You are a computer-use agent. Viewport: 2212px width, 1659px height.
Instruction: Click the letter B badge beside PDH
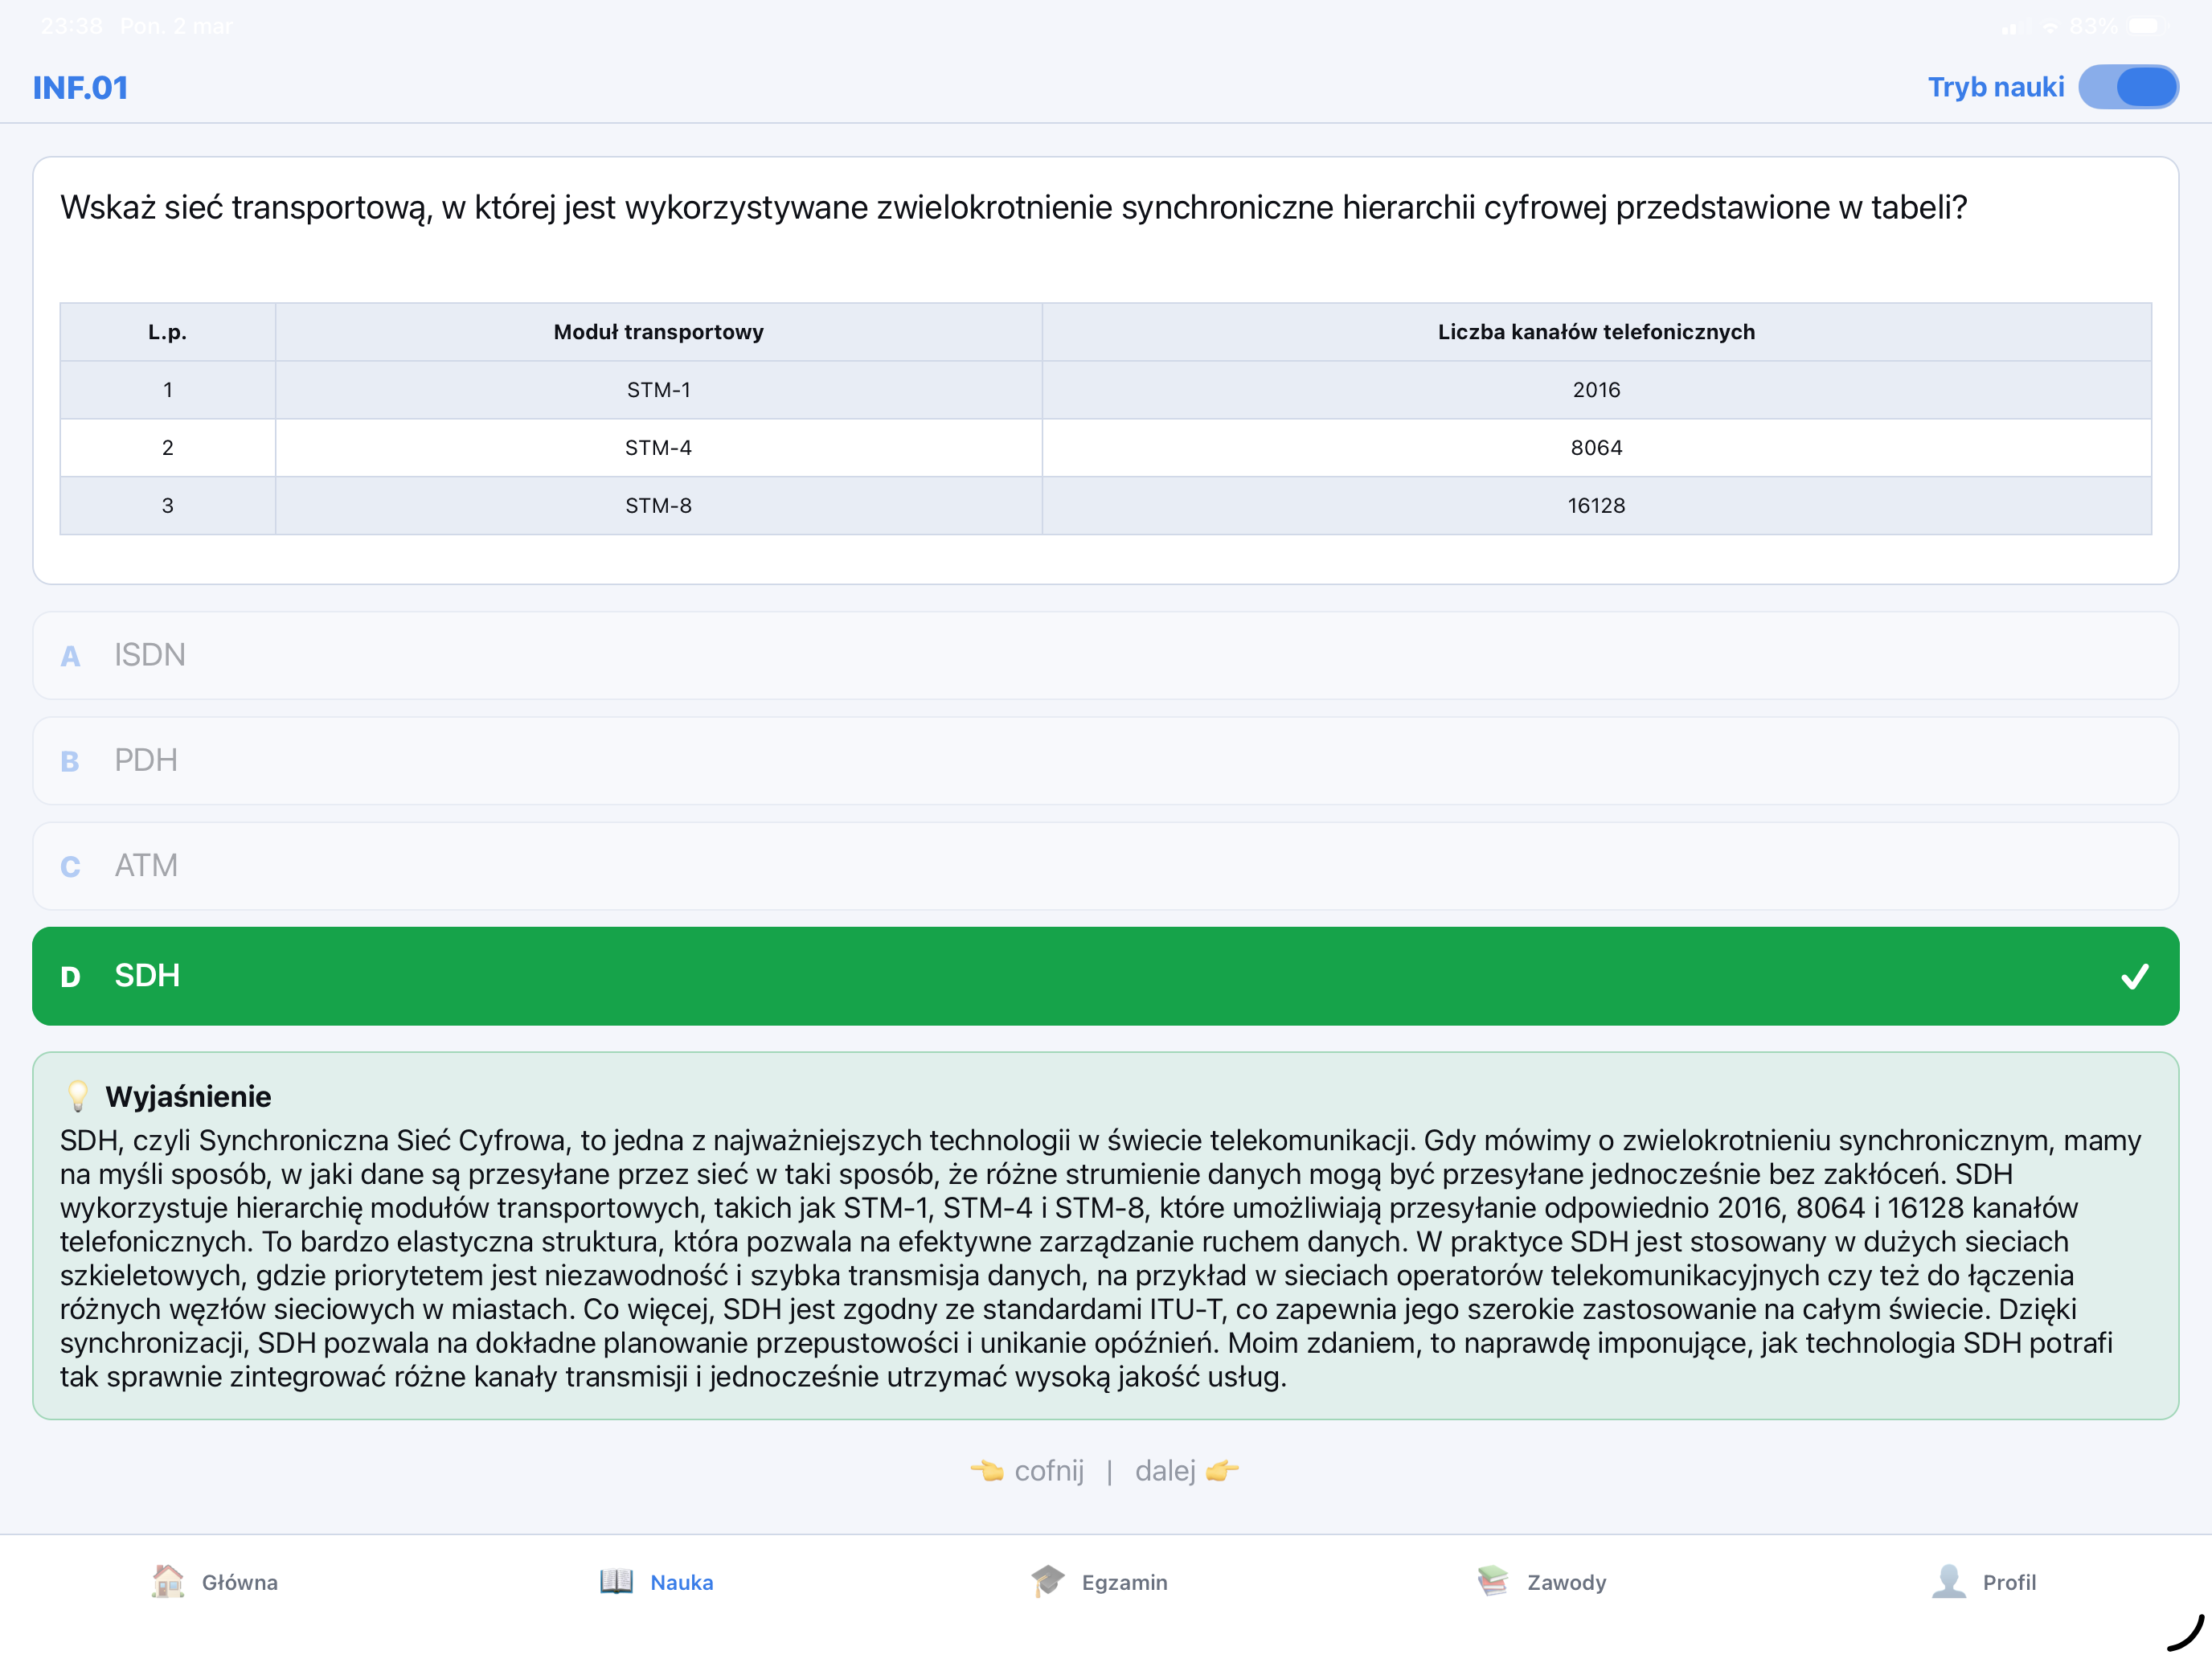coord(70,762)
